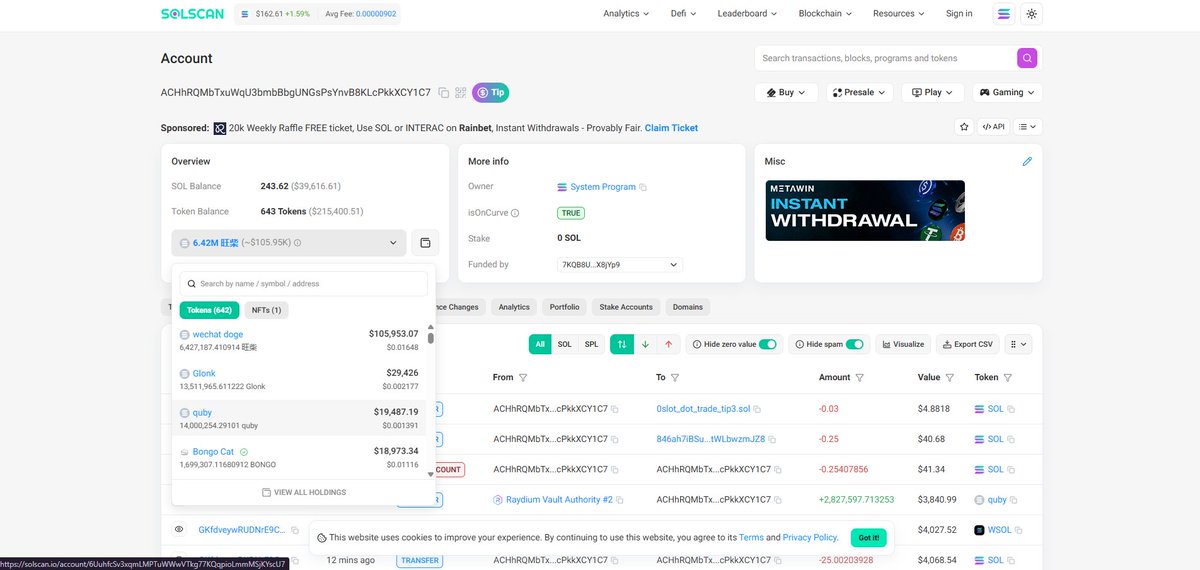Select the SPL transfer type filter
The image size is (1200, 570).
click(x=592, y=344)
